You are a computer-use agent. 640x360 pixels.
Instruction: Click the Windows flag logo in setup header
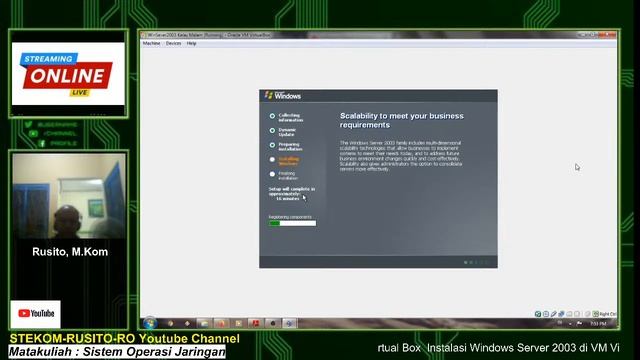[x=269, y=95]
